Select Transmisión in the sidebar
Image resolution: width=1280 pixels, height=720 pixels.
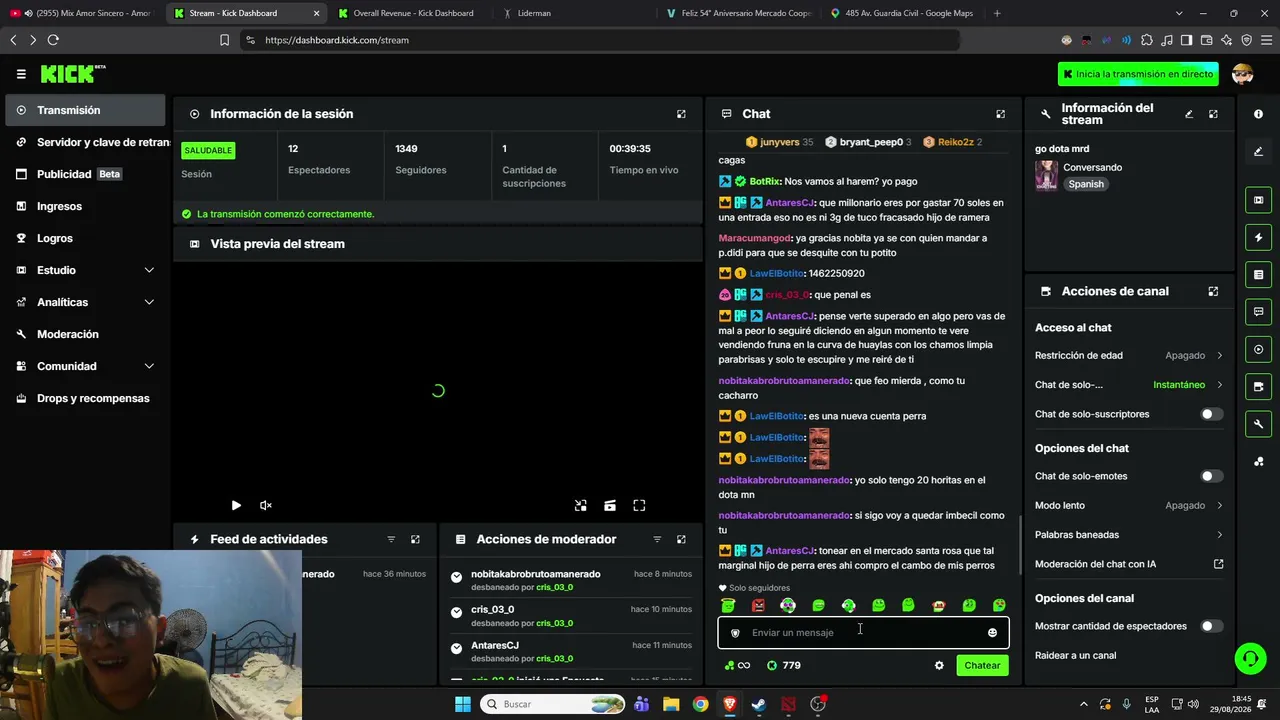85,110
